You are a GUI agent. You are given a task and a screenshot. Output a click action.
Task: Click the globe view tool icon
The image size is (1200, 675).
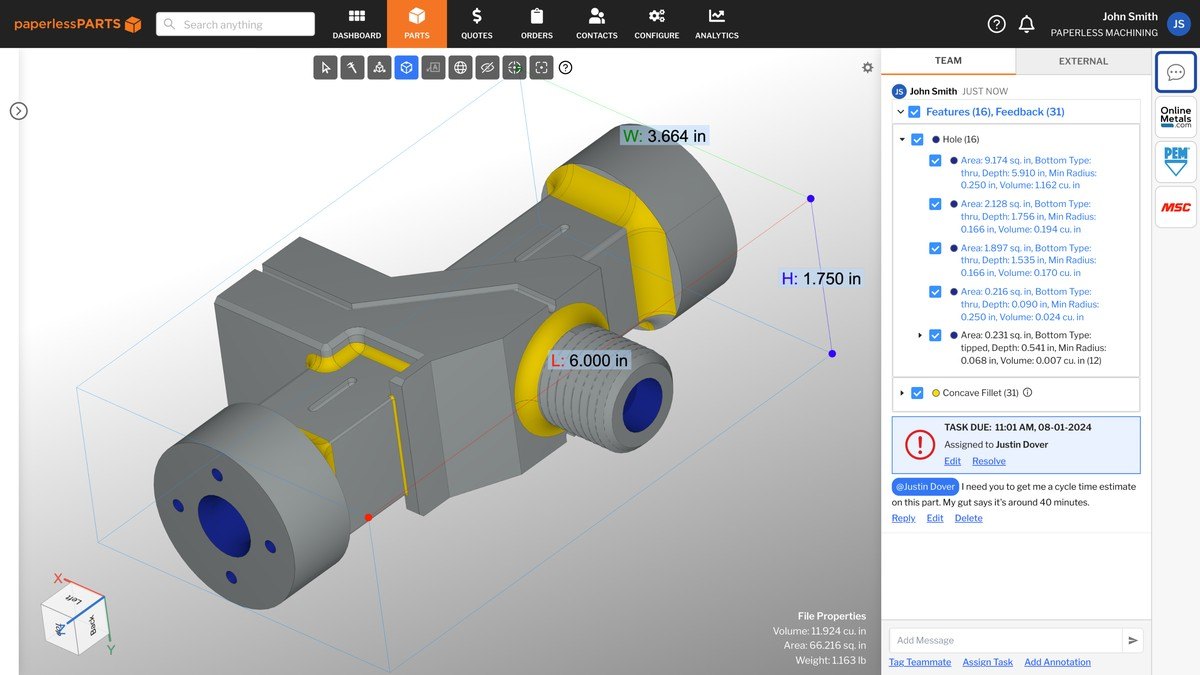pos(460,67)
